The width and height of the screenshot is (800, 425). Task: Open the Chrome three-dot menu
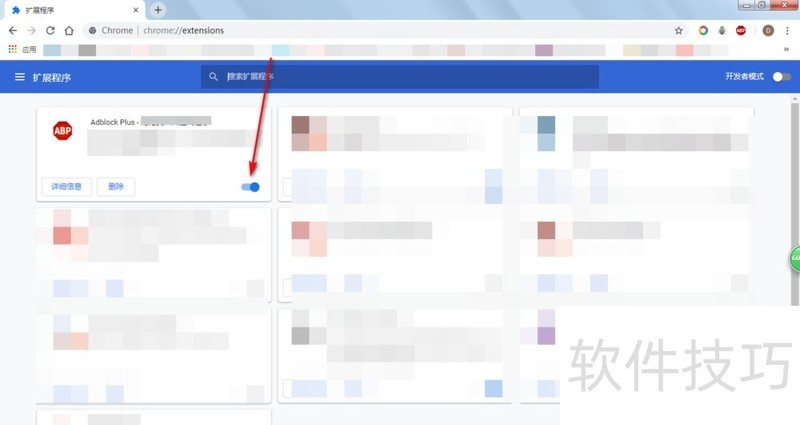(787, 31)
